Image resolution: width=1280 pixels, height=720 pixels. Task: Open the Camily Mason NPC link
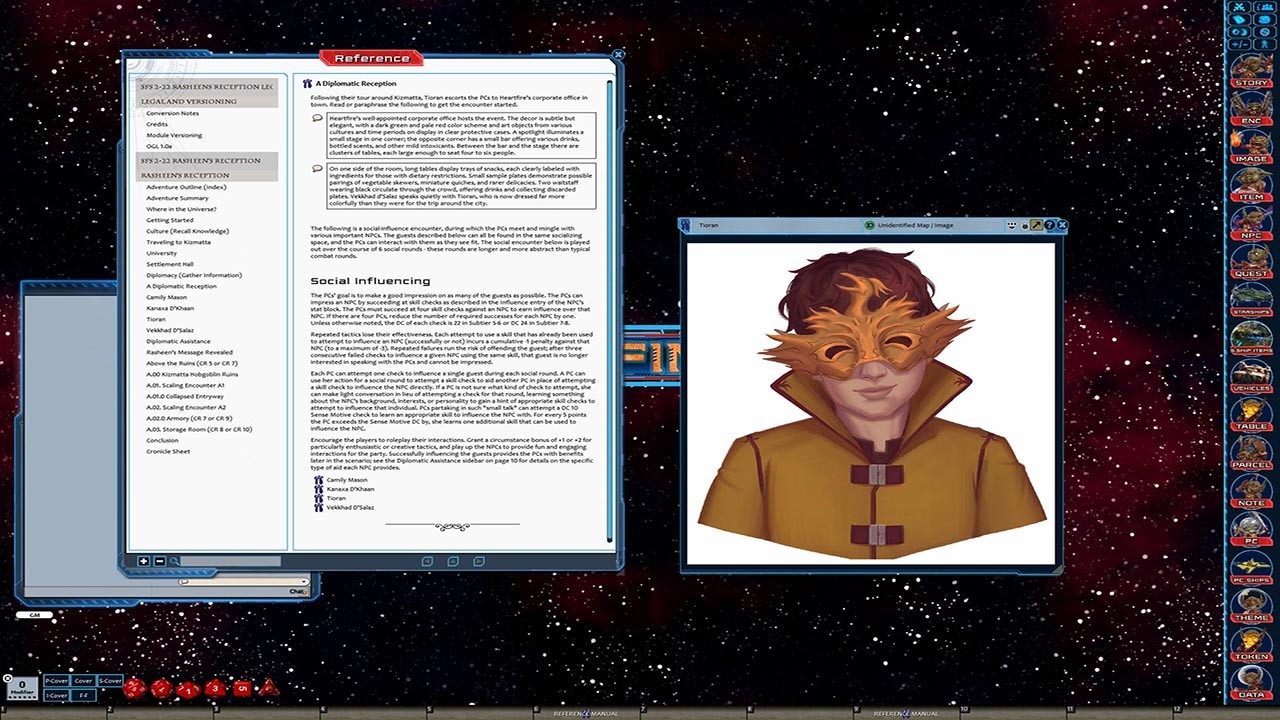tap(346, 480)
